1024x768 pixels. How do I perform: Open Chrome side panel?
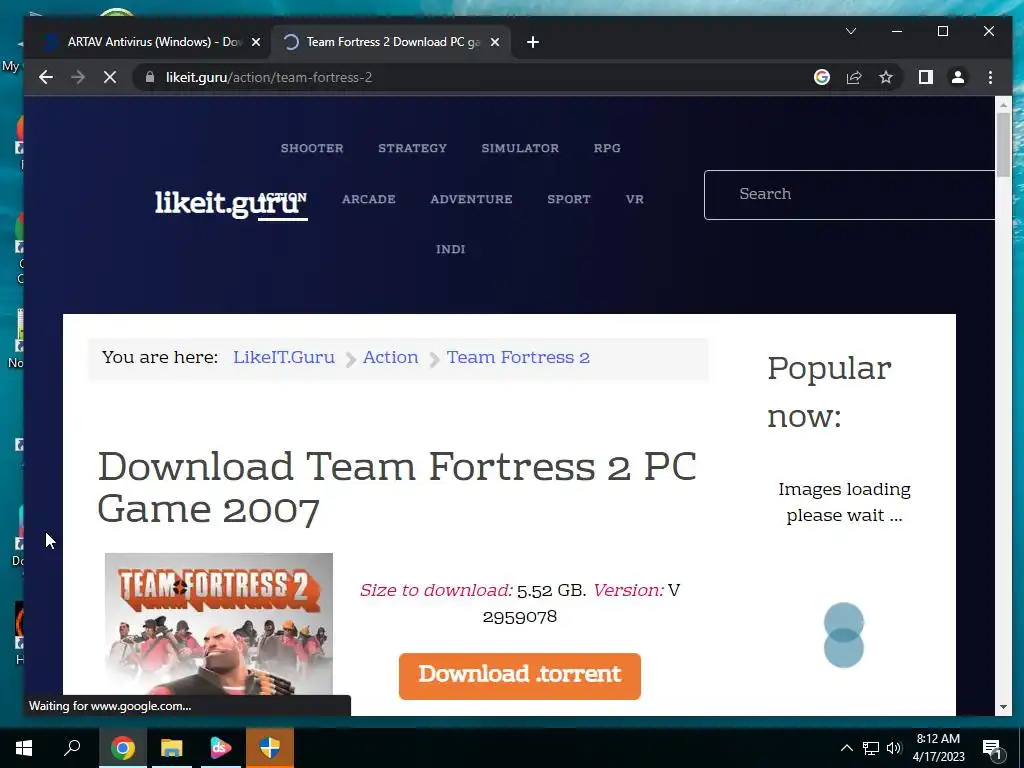click(925, 77)
